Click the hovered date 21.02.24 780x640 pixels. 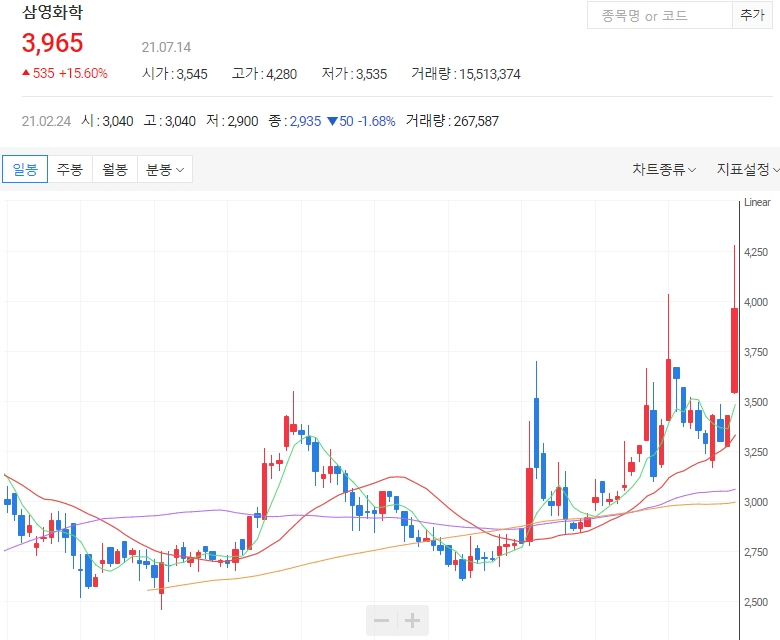coord(46,121)
